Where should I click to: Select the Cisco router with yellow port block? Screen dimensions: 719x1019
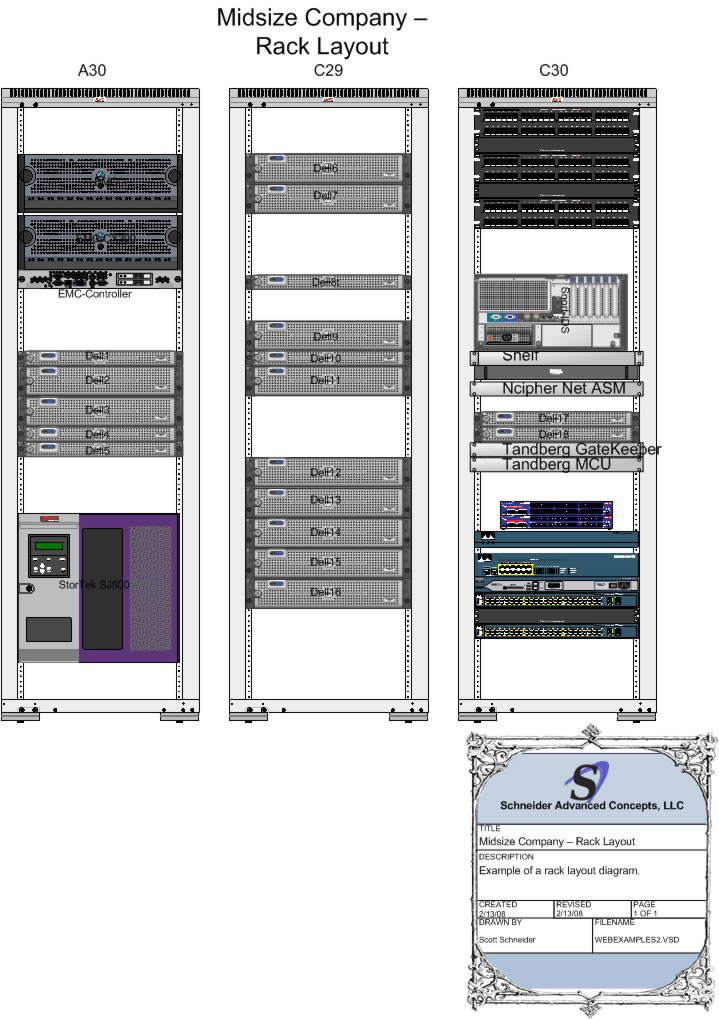click(556, 563)
